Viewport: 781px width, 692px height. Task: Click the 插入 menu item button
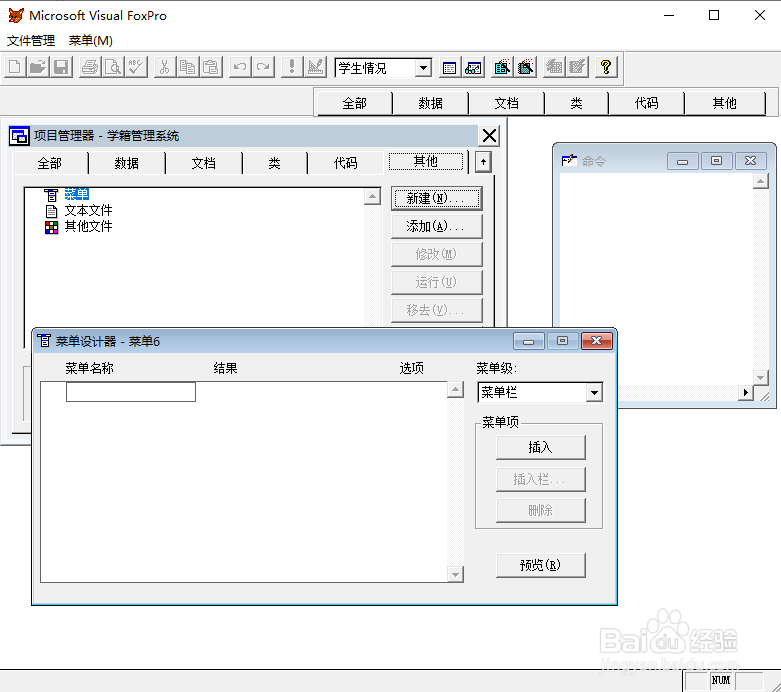click(x=540, y=447)
